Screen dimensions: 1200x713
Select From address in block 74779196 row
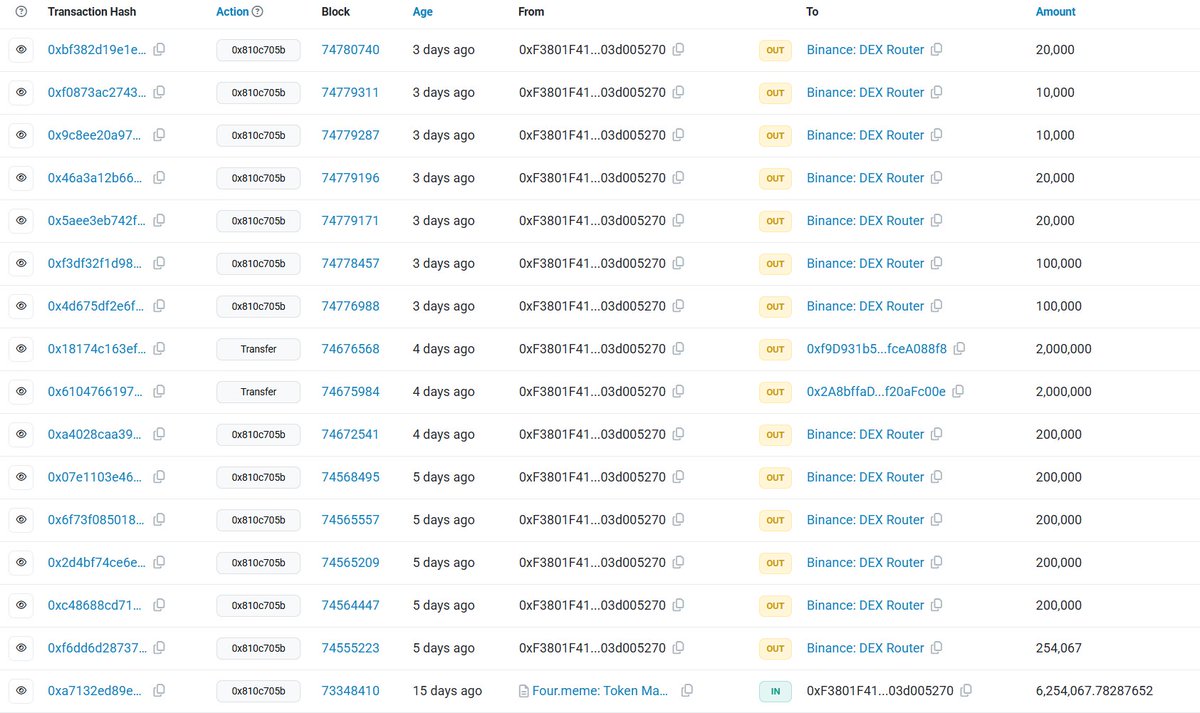[x=592, y=178]
